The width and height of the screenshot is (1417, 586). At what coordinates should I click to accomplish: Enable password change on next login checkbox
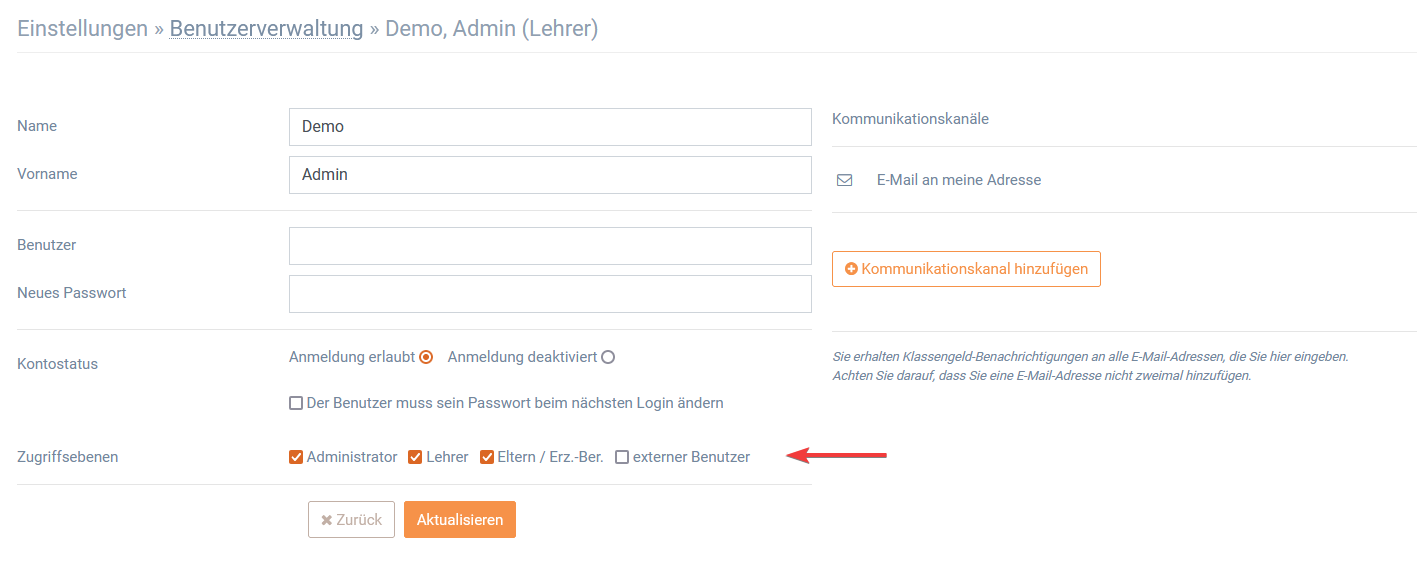tap(296, 404)
